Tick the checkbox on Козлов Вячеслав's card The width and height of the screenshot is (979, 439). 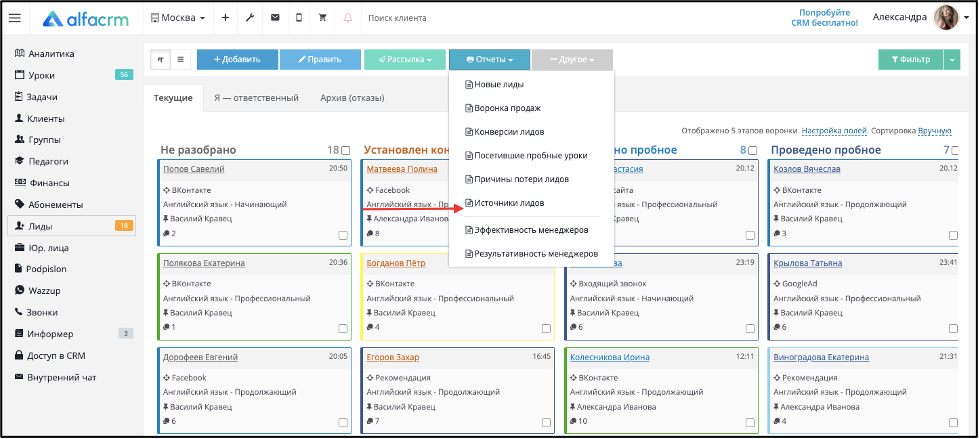pyautogui.click(x=953, y=235)
